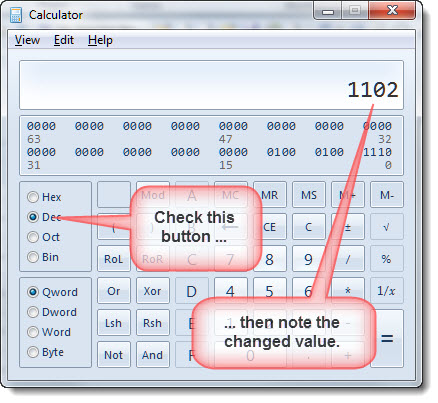438x403 pixels.
Task: Open the View menu
Action: point(27,40)
